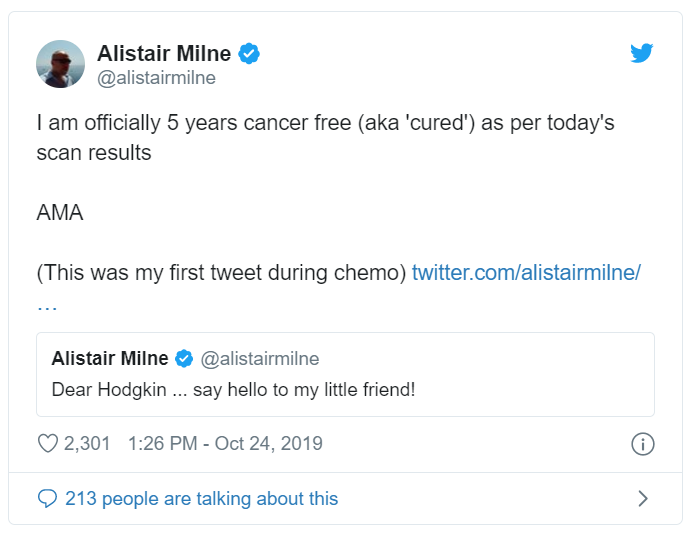Like the tweet with heart icon
This screenshot has width=693, height=536.
48,443
